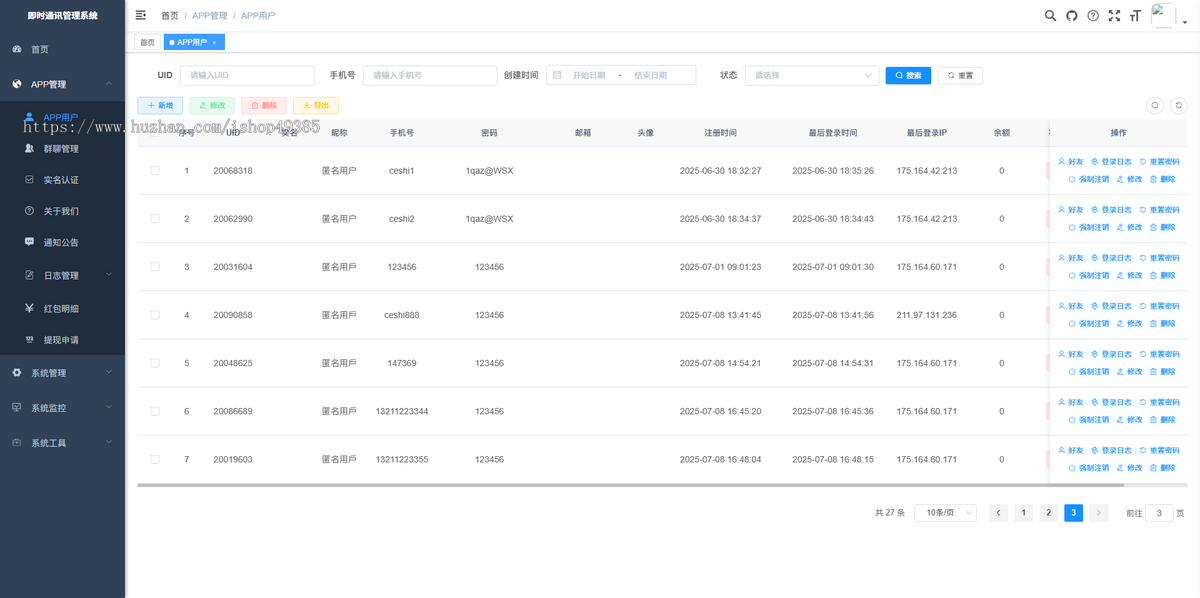Expand the 系统管理 sidebar menu

(62, 373)
